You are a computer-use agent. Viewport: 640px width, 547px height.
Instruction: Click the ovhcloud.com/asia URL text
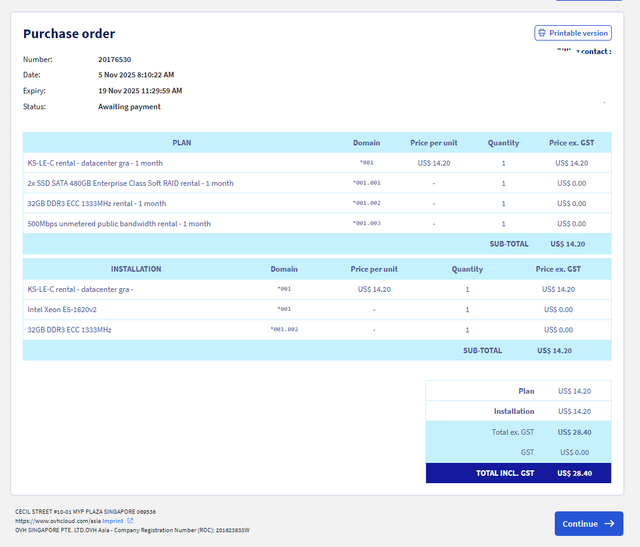click(x=58, y=521)
